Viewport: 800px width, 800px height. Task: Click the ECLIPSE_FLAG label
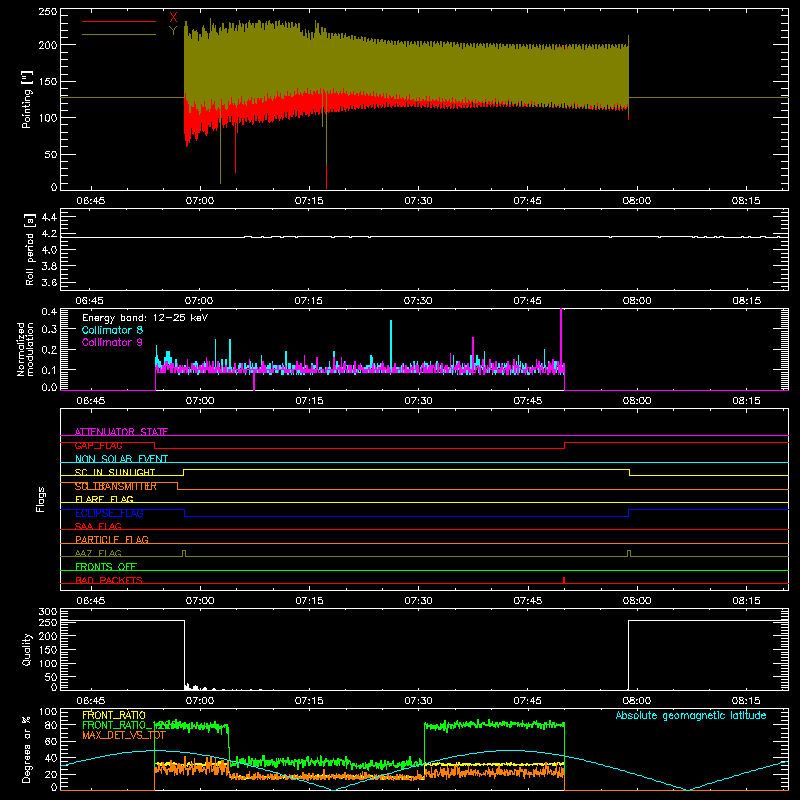pyautogui.click(x=109, y=513)
